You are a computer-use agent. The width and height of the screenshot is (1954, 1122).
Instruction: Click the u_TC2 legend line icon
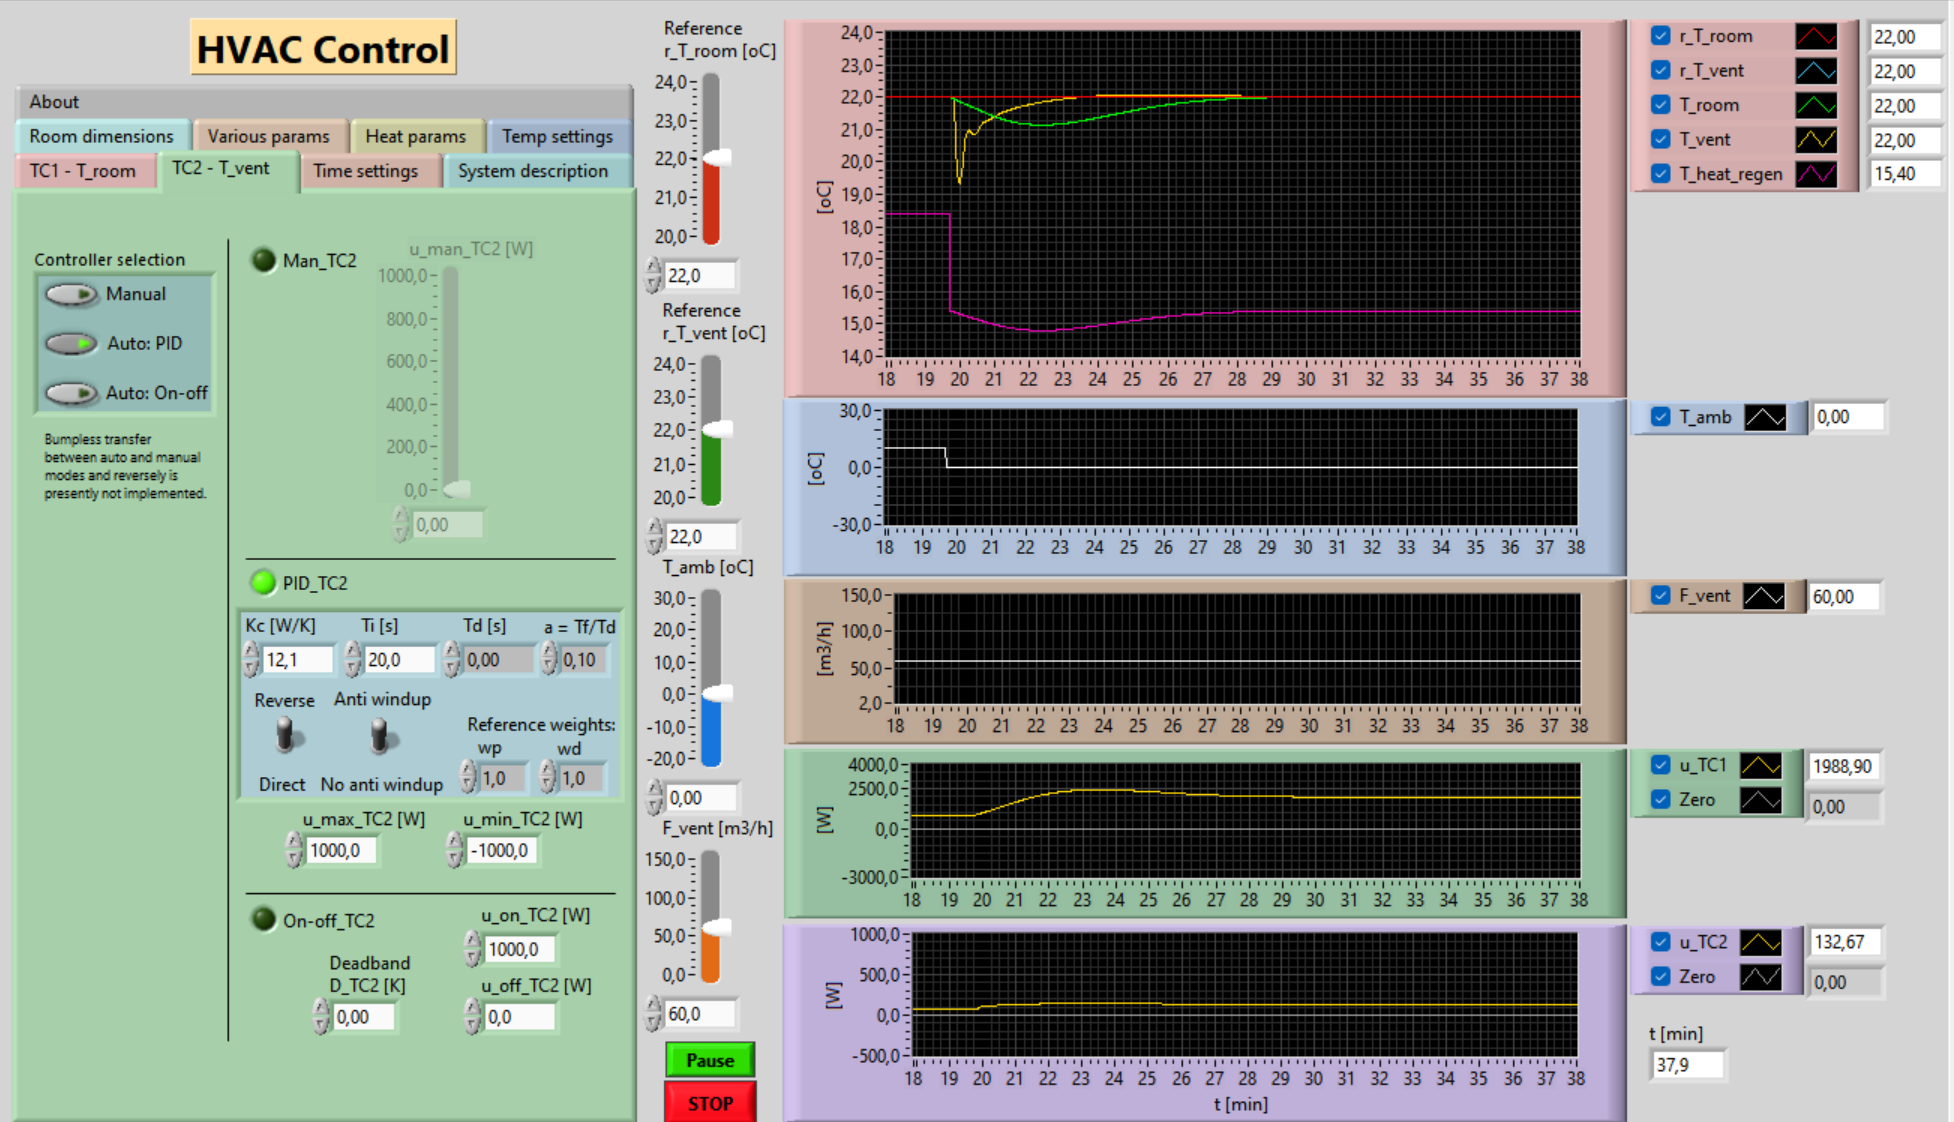tap(1759, 941)
